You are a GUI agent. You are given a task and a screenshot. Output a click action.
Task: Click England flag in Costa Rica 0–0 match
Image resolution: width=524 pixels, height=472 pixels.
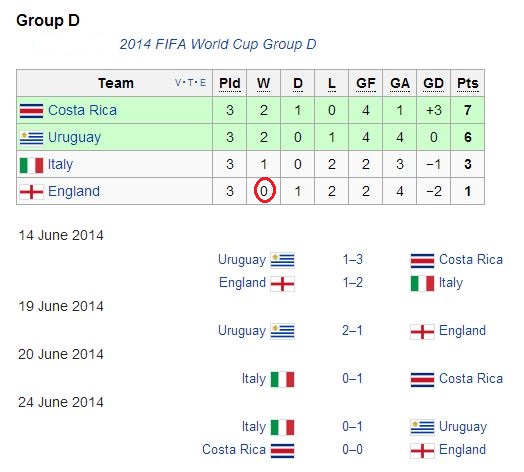pyautogui.click(x=422, y=451)
